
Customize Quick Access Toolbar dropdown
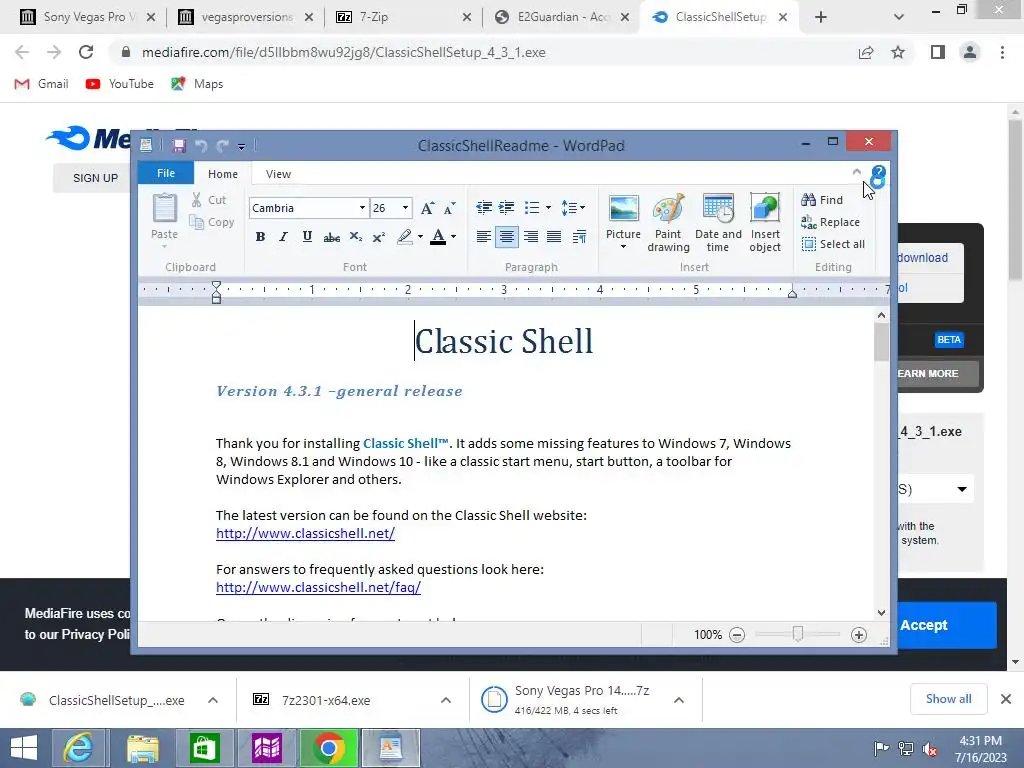[x=241, y=146]
